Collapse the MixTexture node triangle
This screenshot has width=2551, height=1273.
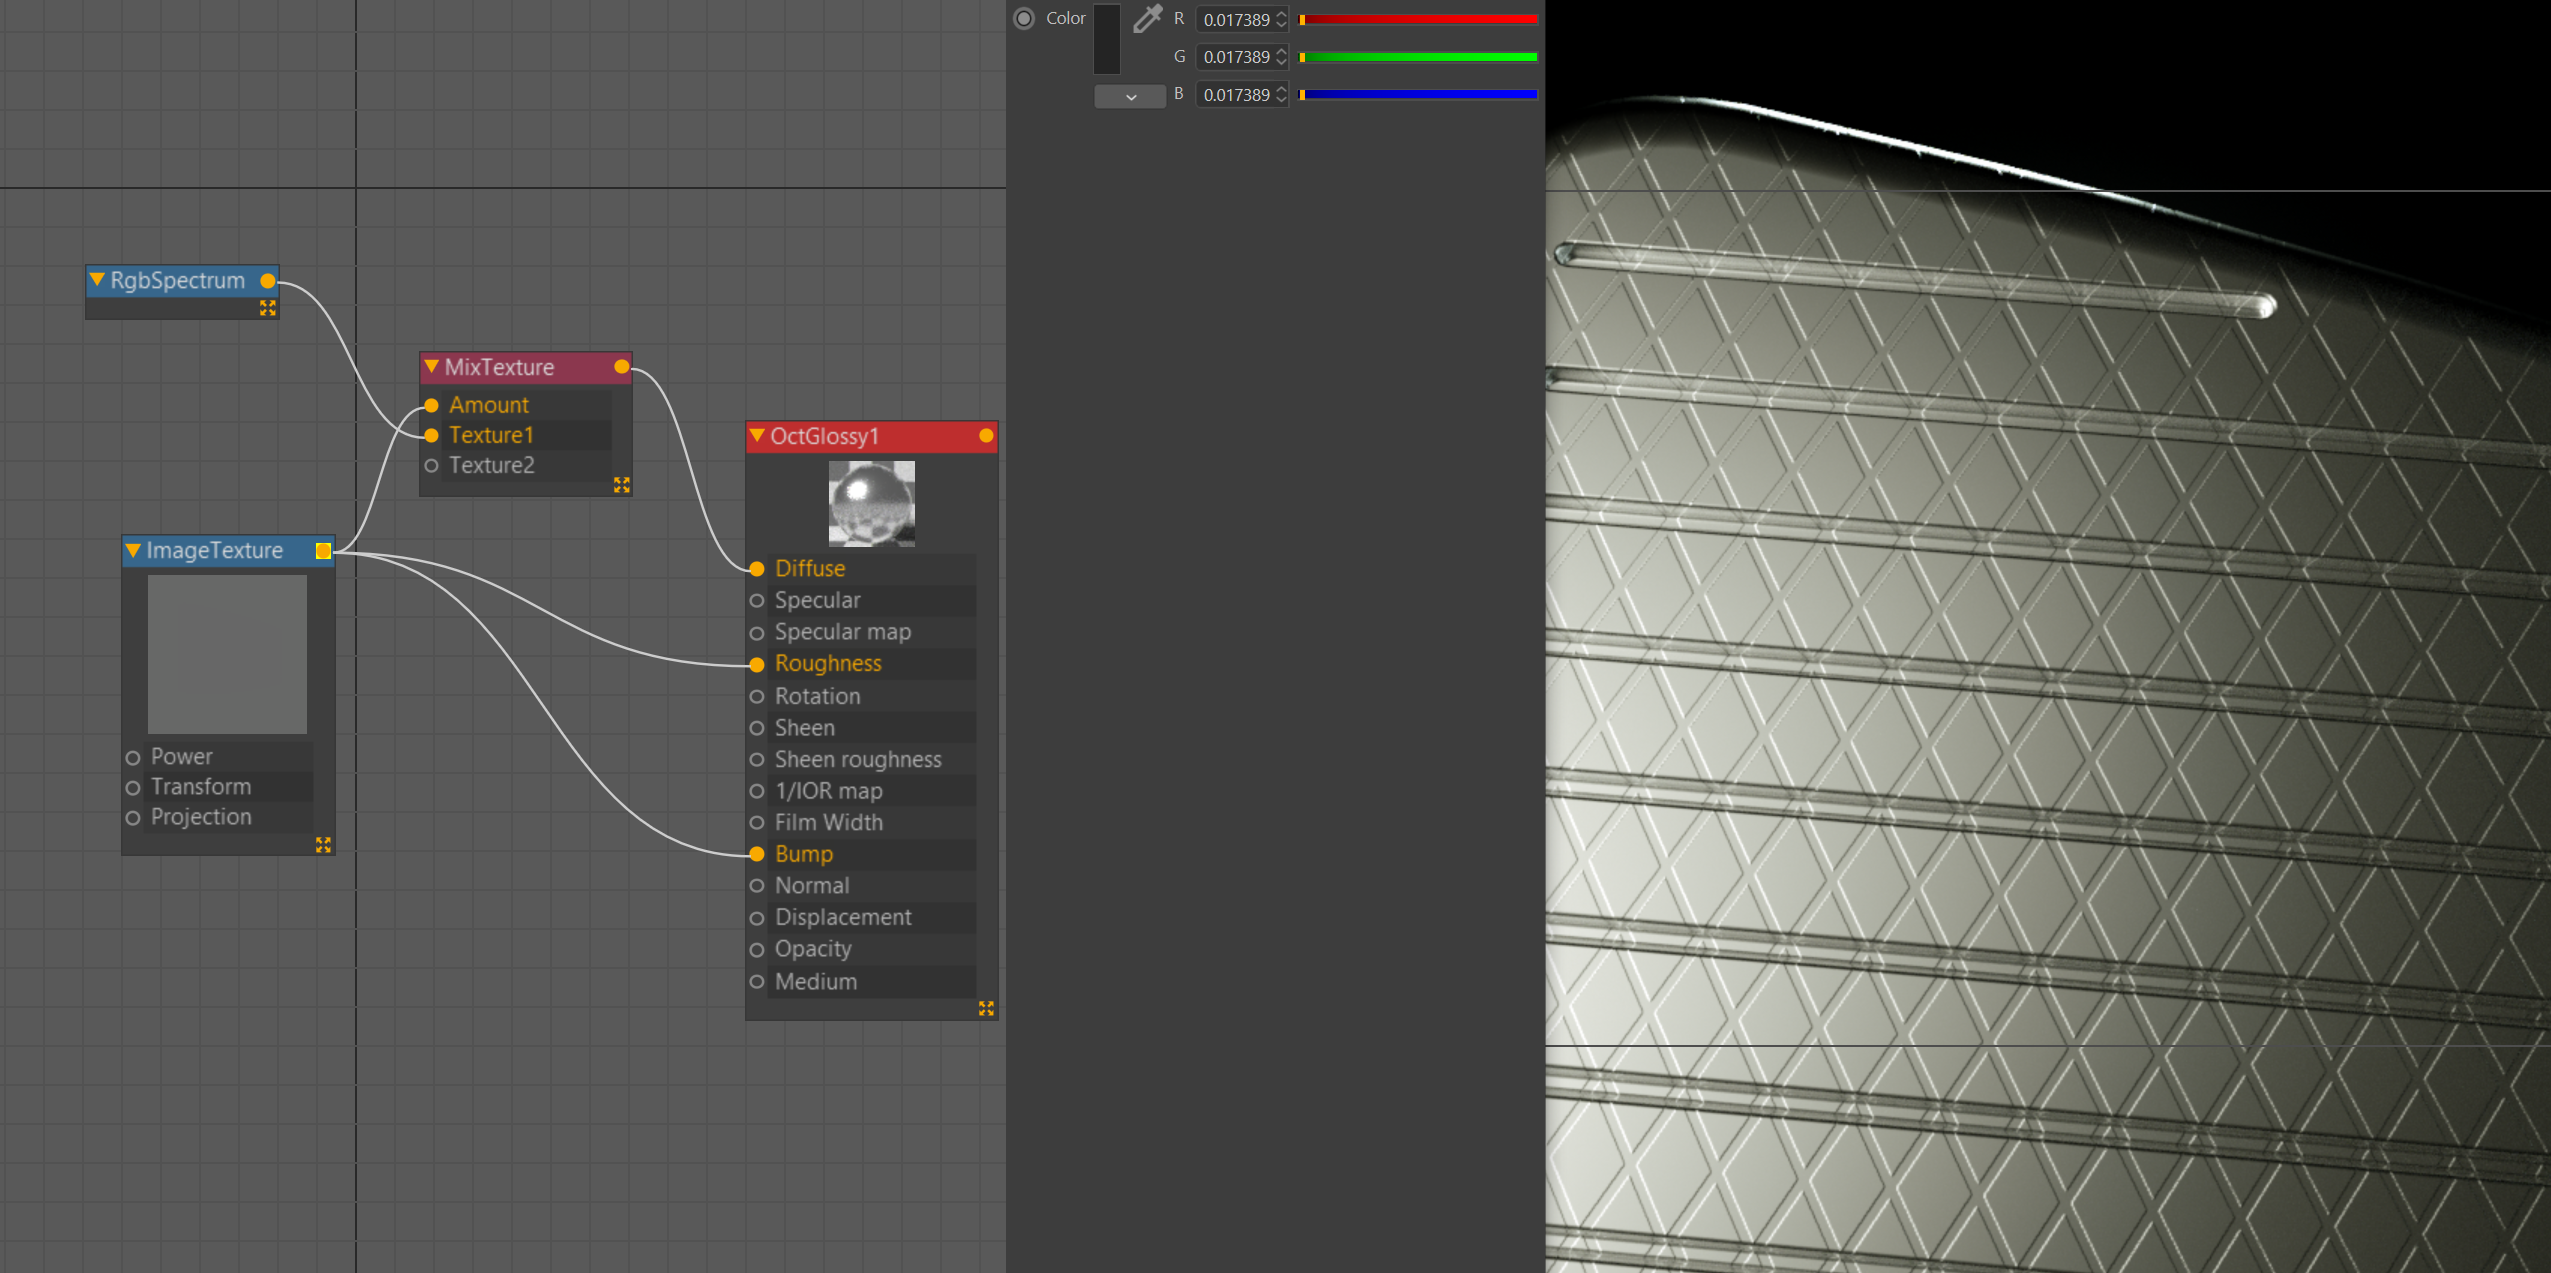[432, 367]
